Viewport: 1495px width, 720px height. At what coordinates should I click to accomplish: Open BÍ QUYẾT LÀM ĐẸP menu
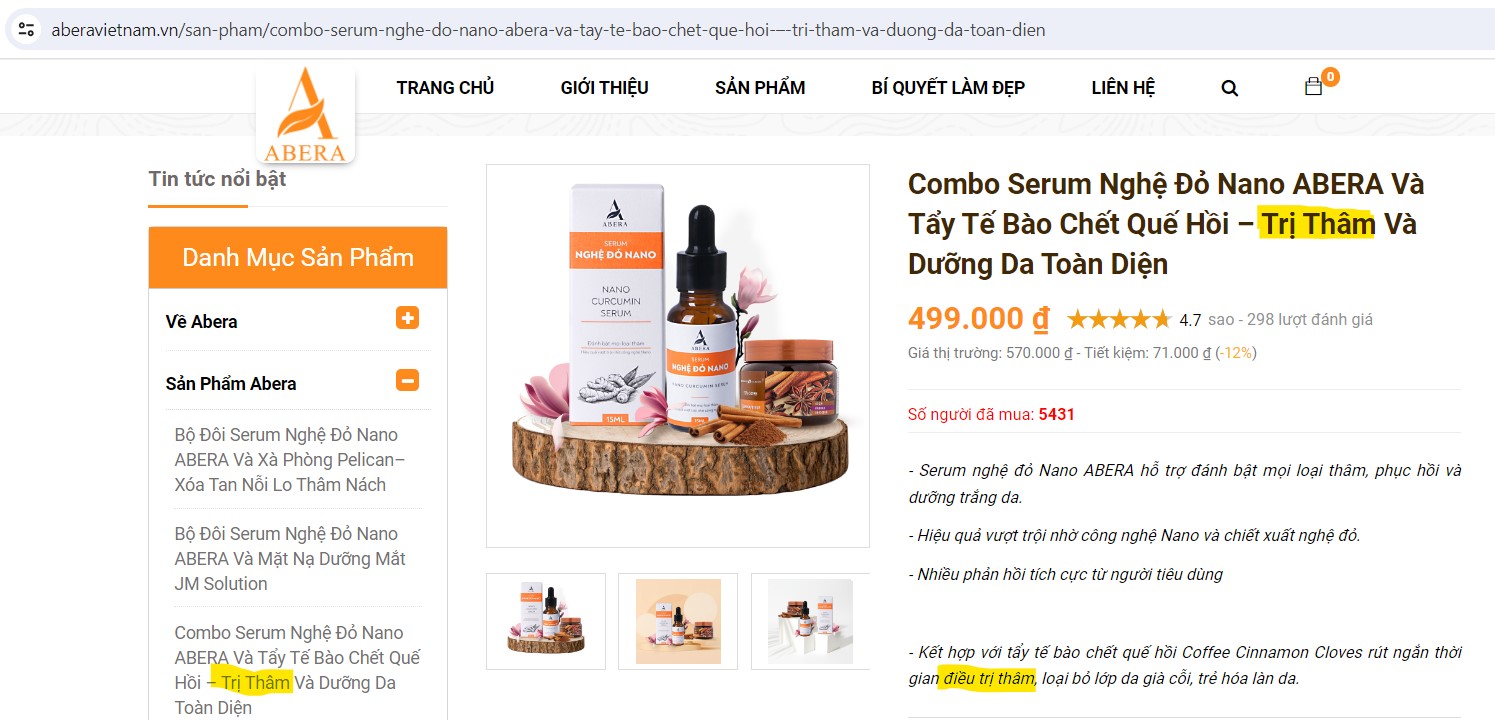[948, 88]
